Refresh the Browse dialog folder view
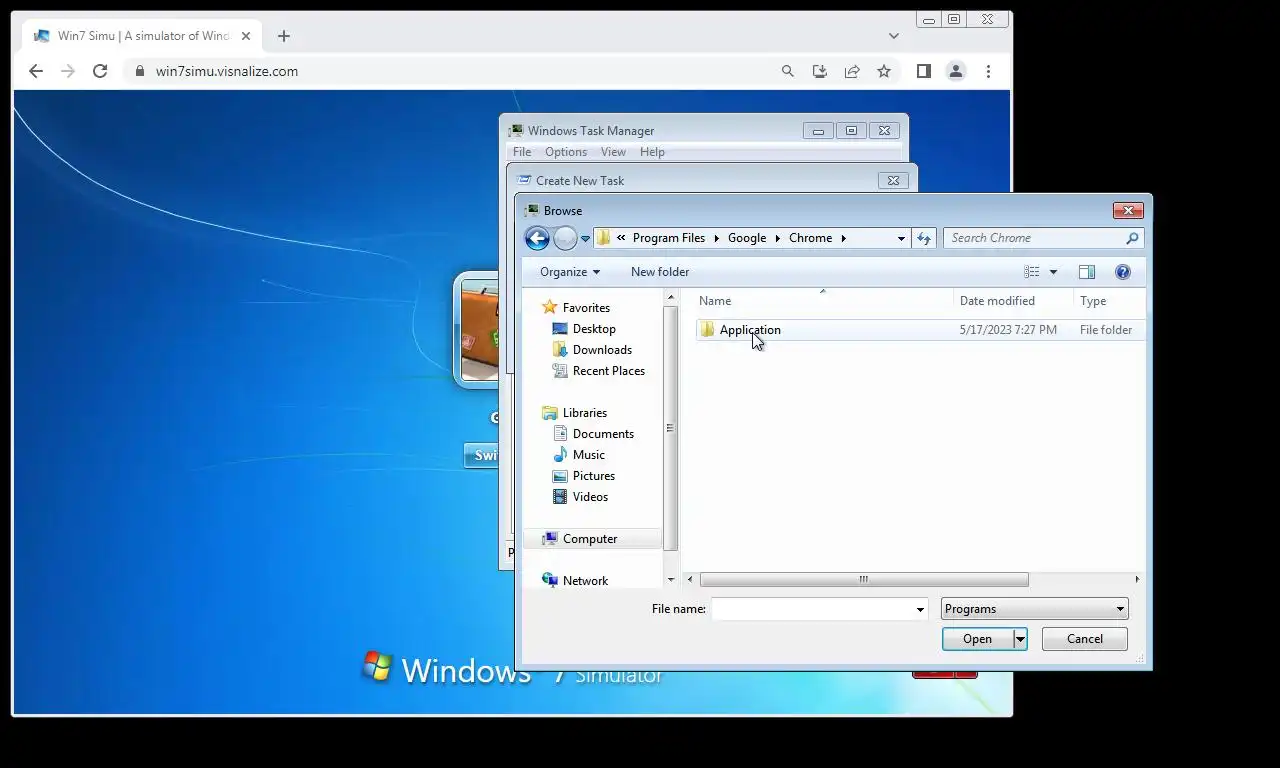Screen dimensions: 1280x768 [x=924, y=238]
